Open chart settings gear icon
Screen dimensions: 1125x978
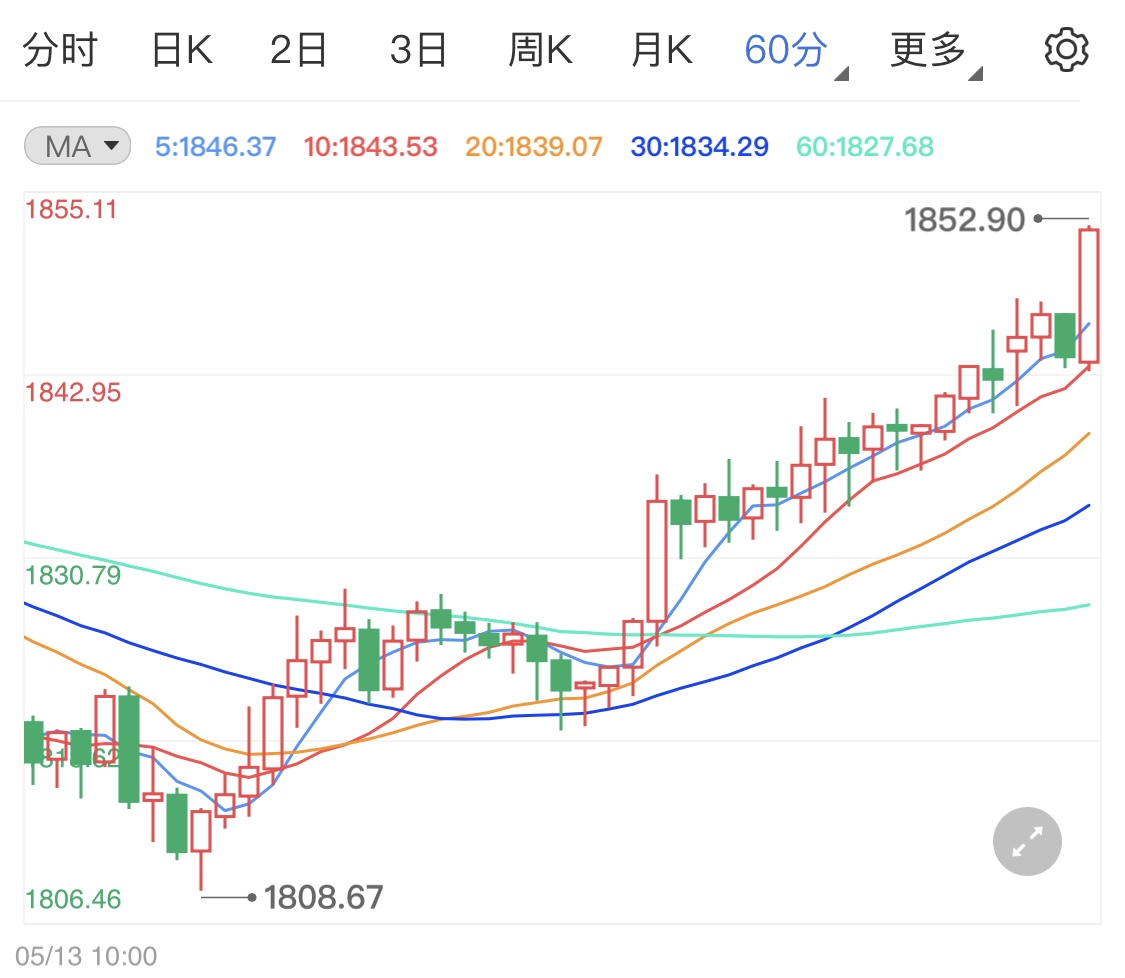pyautogui.click(x=1066, y=50)
